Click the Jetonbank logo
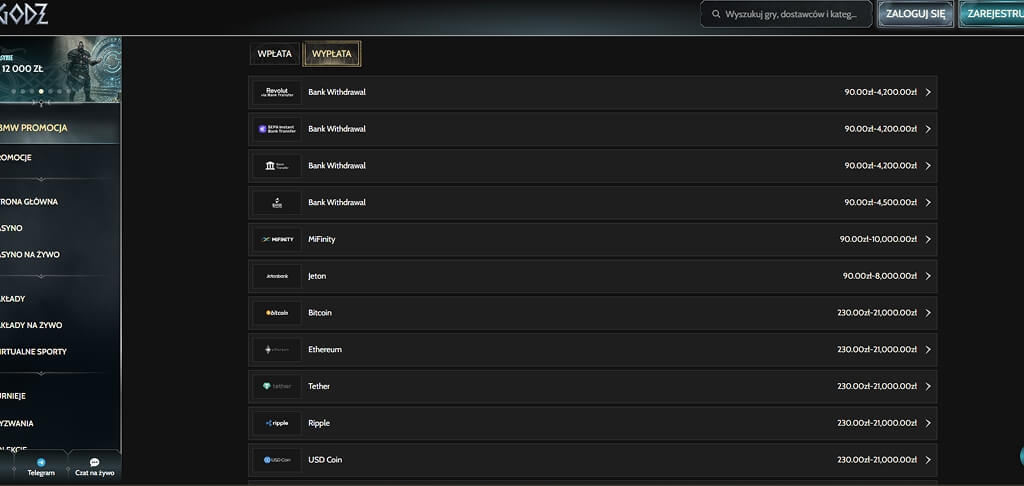Viewport: 1024px width, 486px height. click(x=277, y=276)
